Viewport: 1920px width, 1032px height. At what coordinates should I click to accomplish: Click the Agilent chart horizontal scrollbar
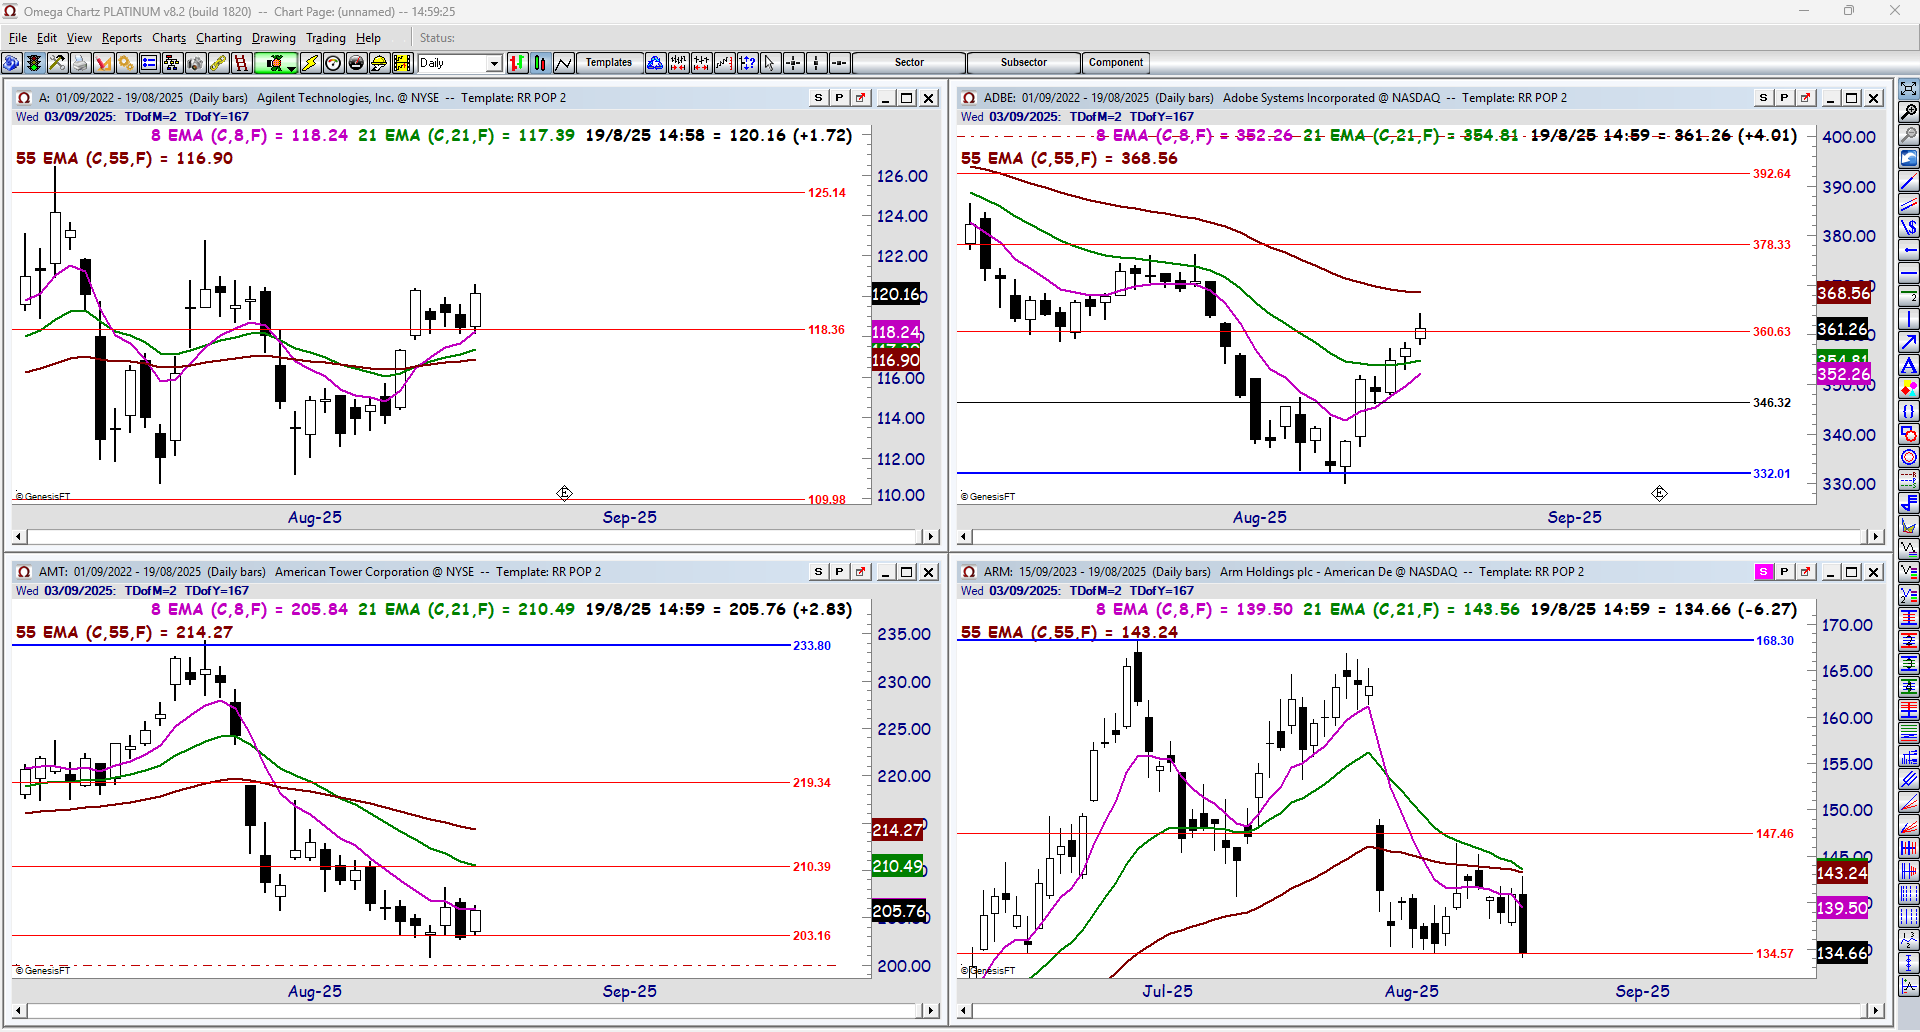click(476, 537)
